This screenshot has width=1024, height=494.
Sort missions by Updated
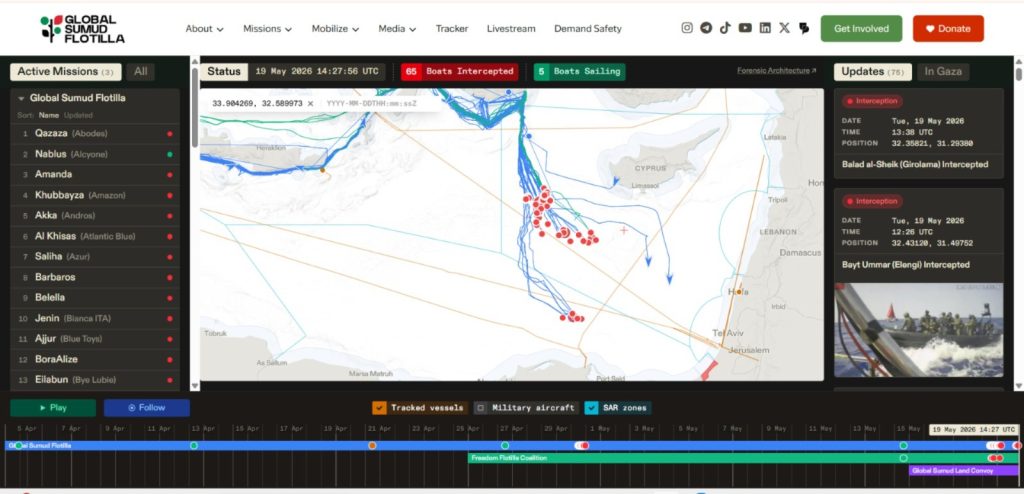coord(78,115)
